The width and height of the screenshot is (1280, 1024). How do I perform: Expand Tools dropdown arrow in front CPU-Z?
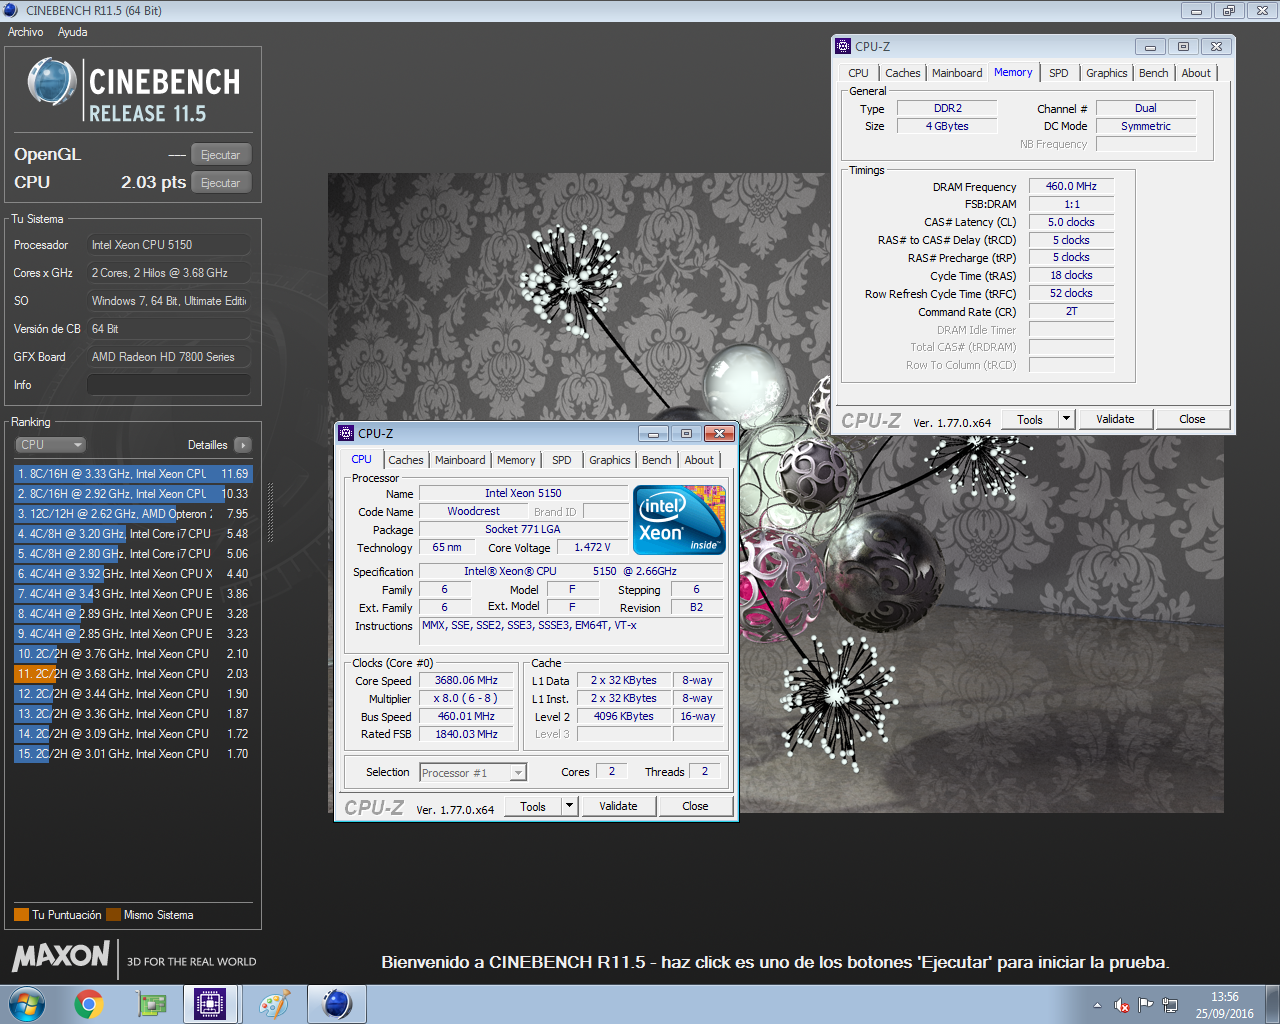570,807
